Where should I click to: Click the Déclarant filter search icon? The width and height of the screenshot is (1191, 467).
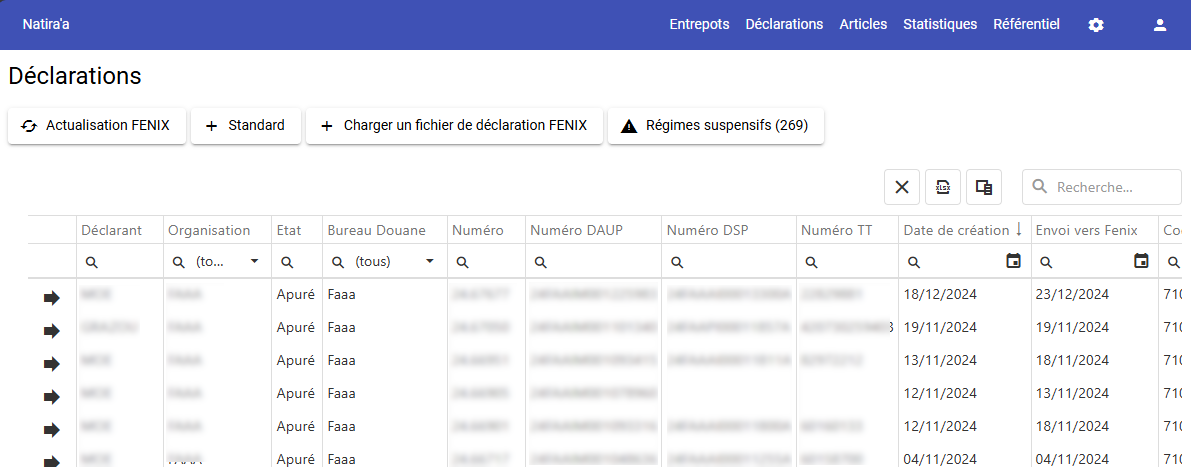pos(91,262)
